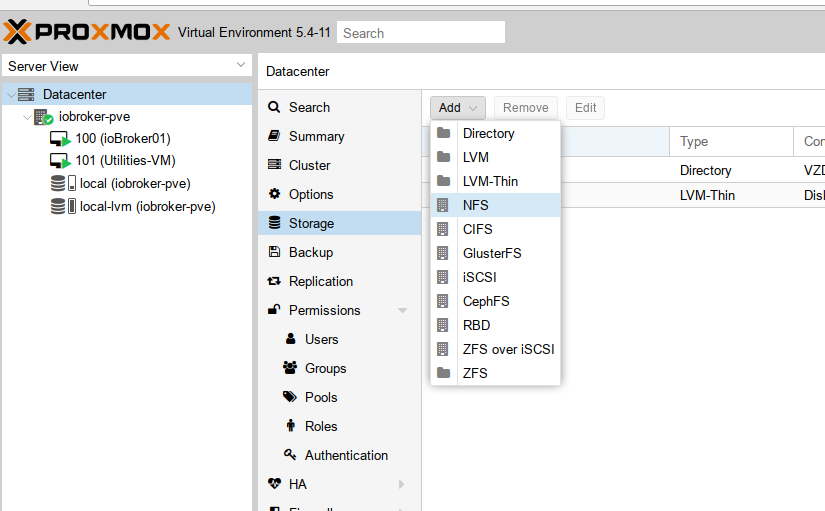Image resolution: width=825 pixels, height=511 pixels.
Task: Click the building icon next to CephFS
Action: [x=443, y=301]
